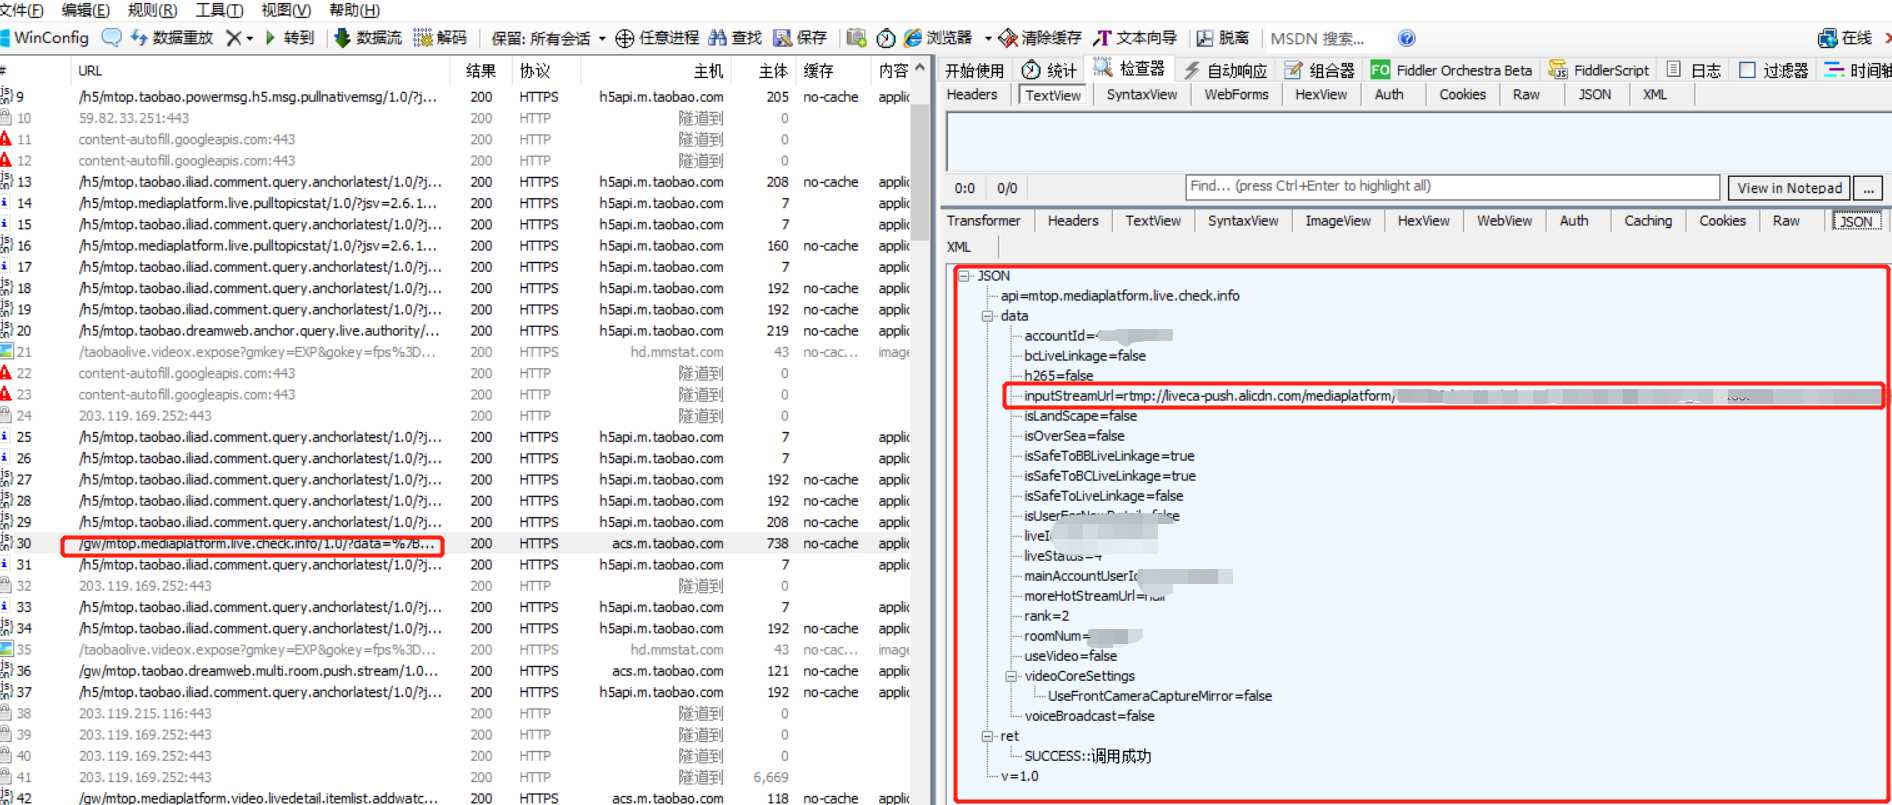Click the 保存 save button
Screen dimensions: 1892x805
tap(800, 38)
